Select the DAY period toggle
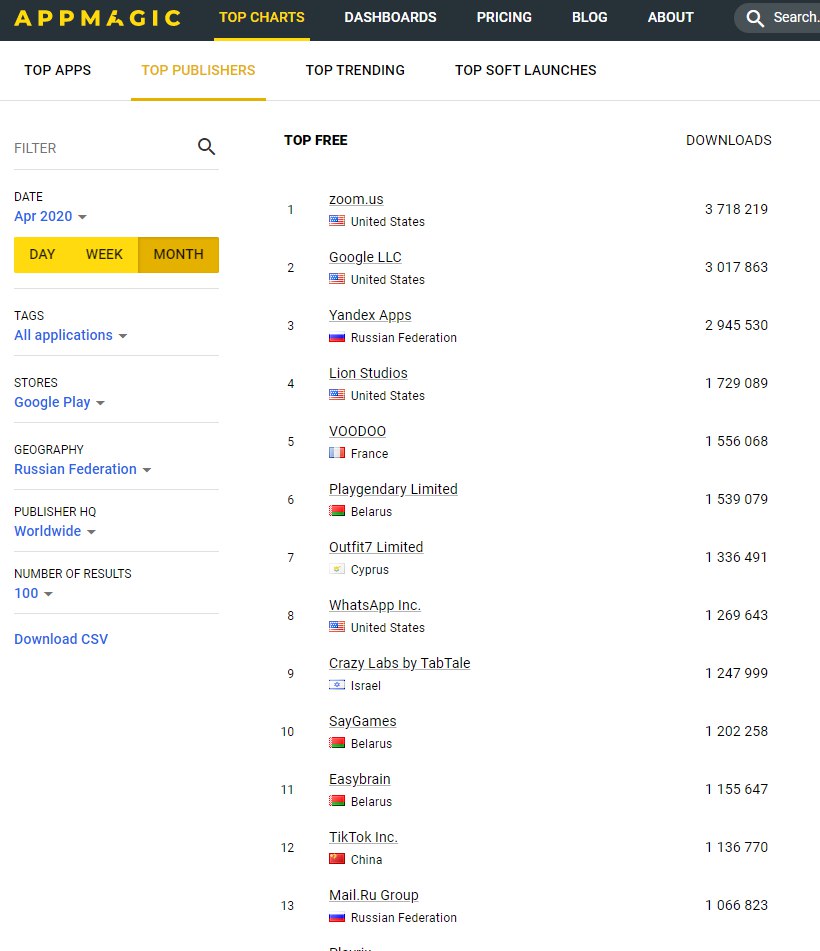820x951 pixels. tap(42, 255)
